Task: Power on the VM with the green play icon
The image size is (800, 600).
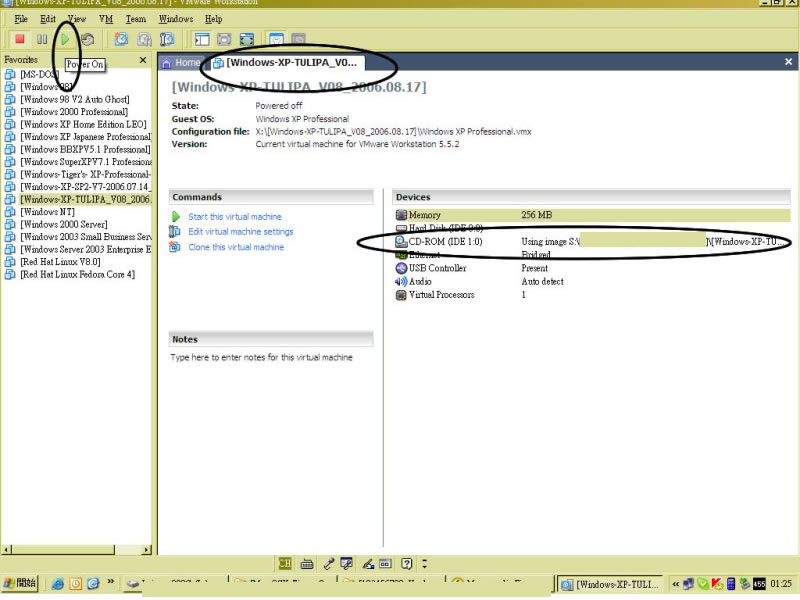Action: (x=65, y=39)
